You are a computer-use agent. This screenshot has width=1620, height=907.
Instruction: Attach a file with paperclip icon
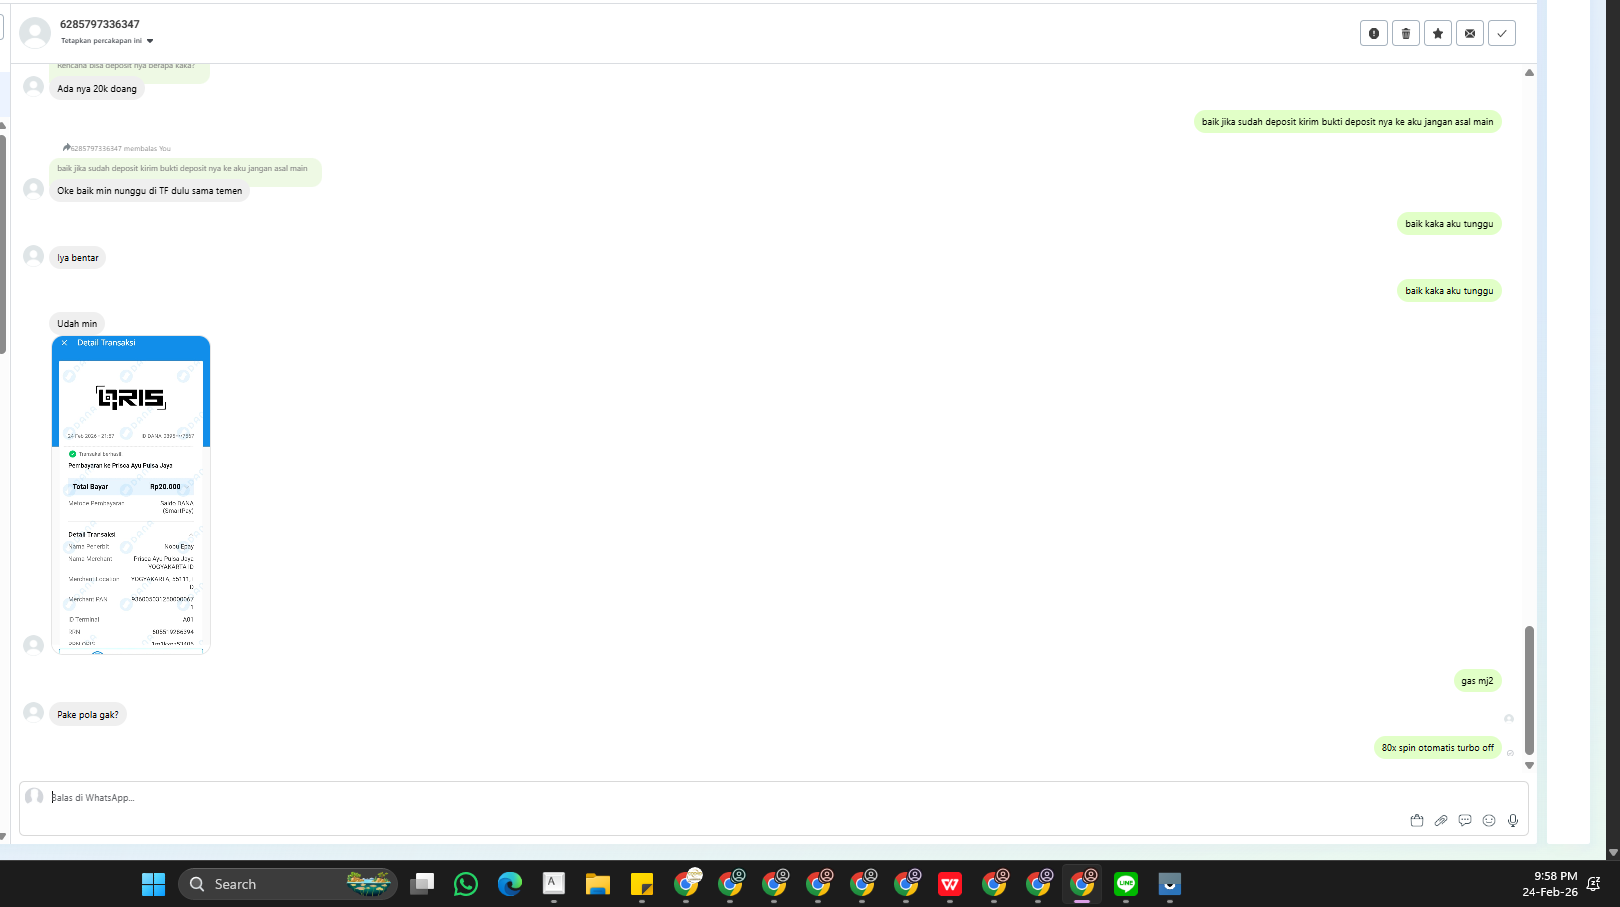(1441, 820)
